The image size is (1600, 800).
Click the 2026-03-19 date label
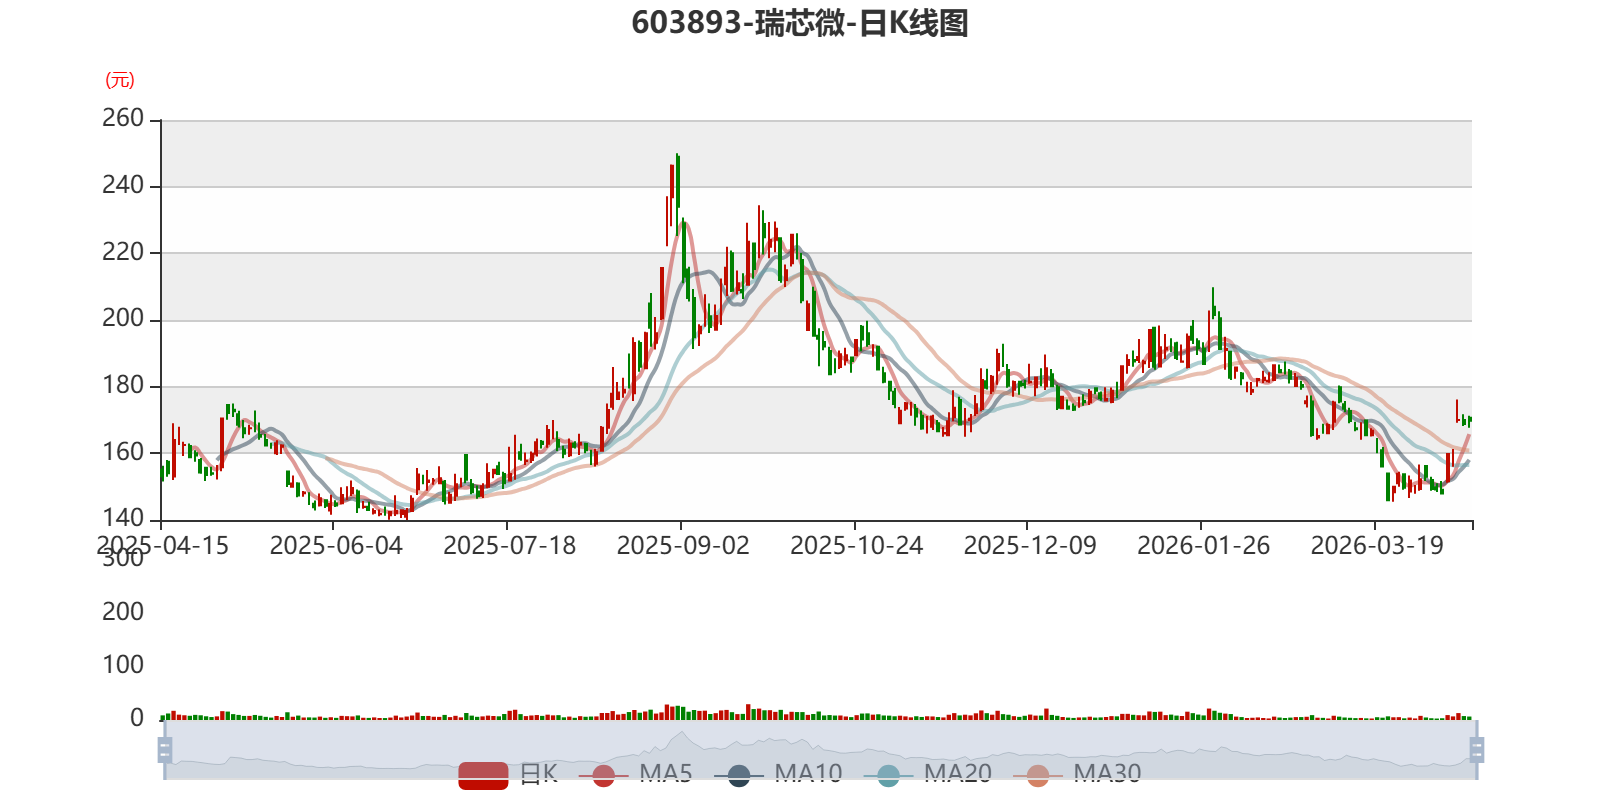1377,546
